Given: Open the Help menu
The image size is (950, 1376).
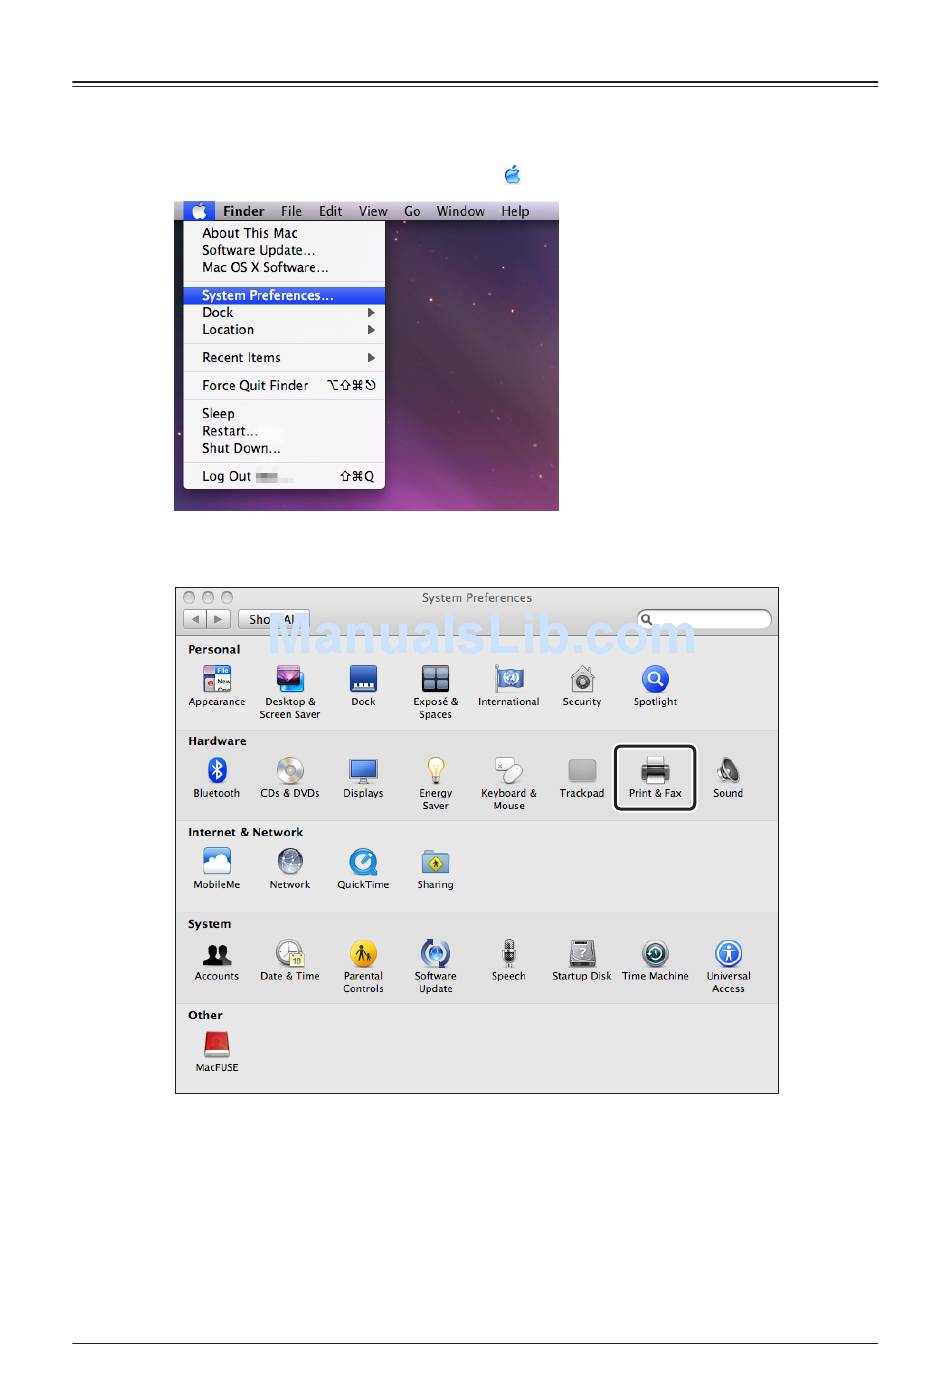Looking at the screenshot, I should click(x=515, y=211).
